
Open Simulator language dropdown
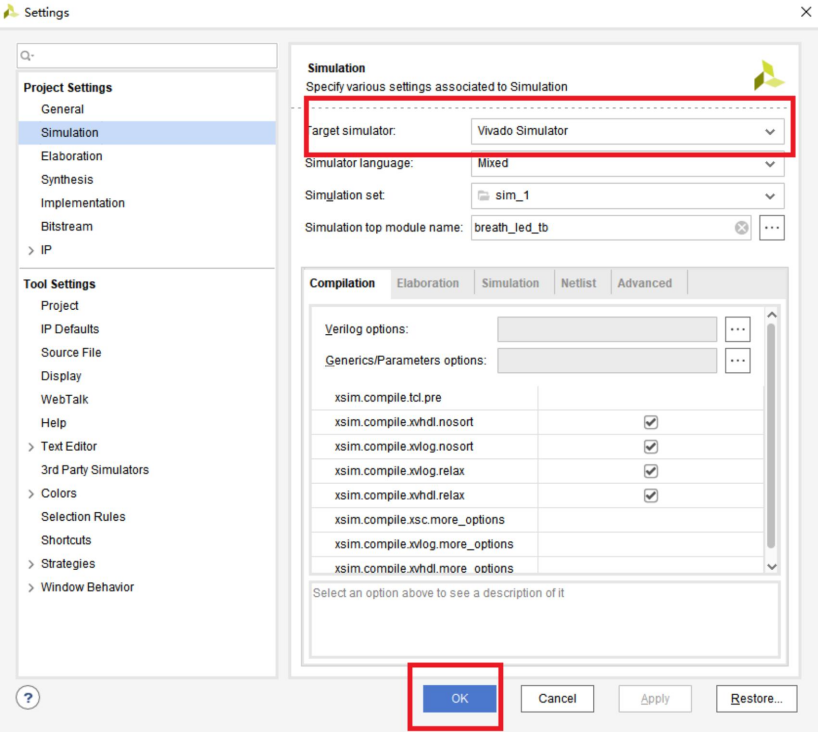(769, 164)
